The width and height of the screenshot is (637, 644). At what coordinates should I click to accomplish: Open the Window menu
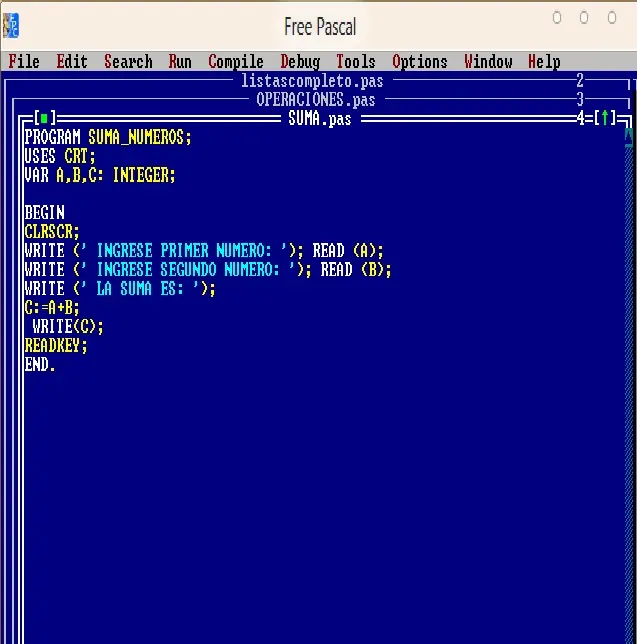coord(488,62)
